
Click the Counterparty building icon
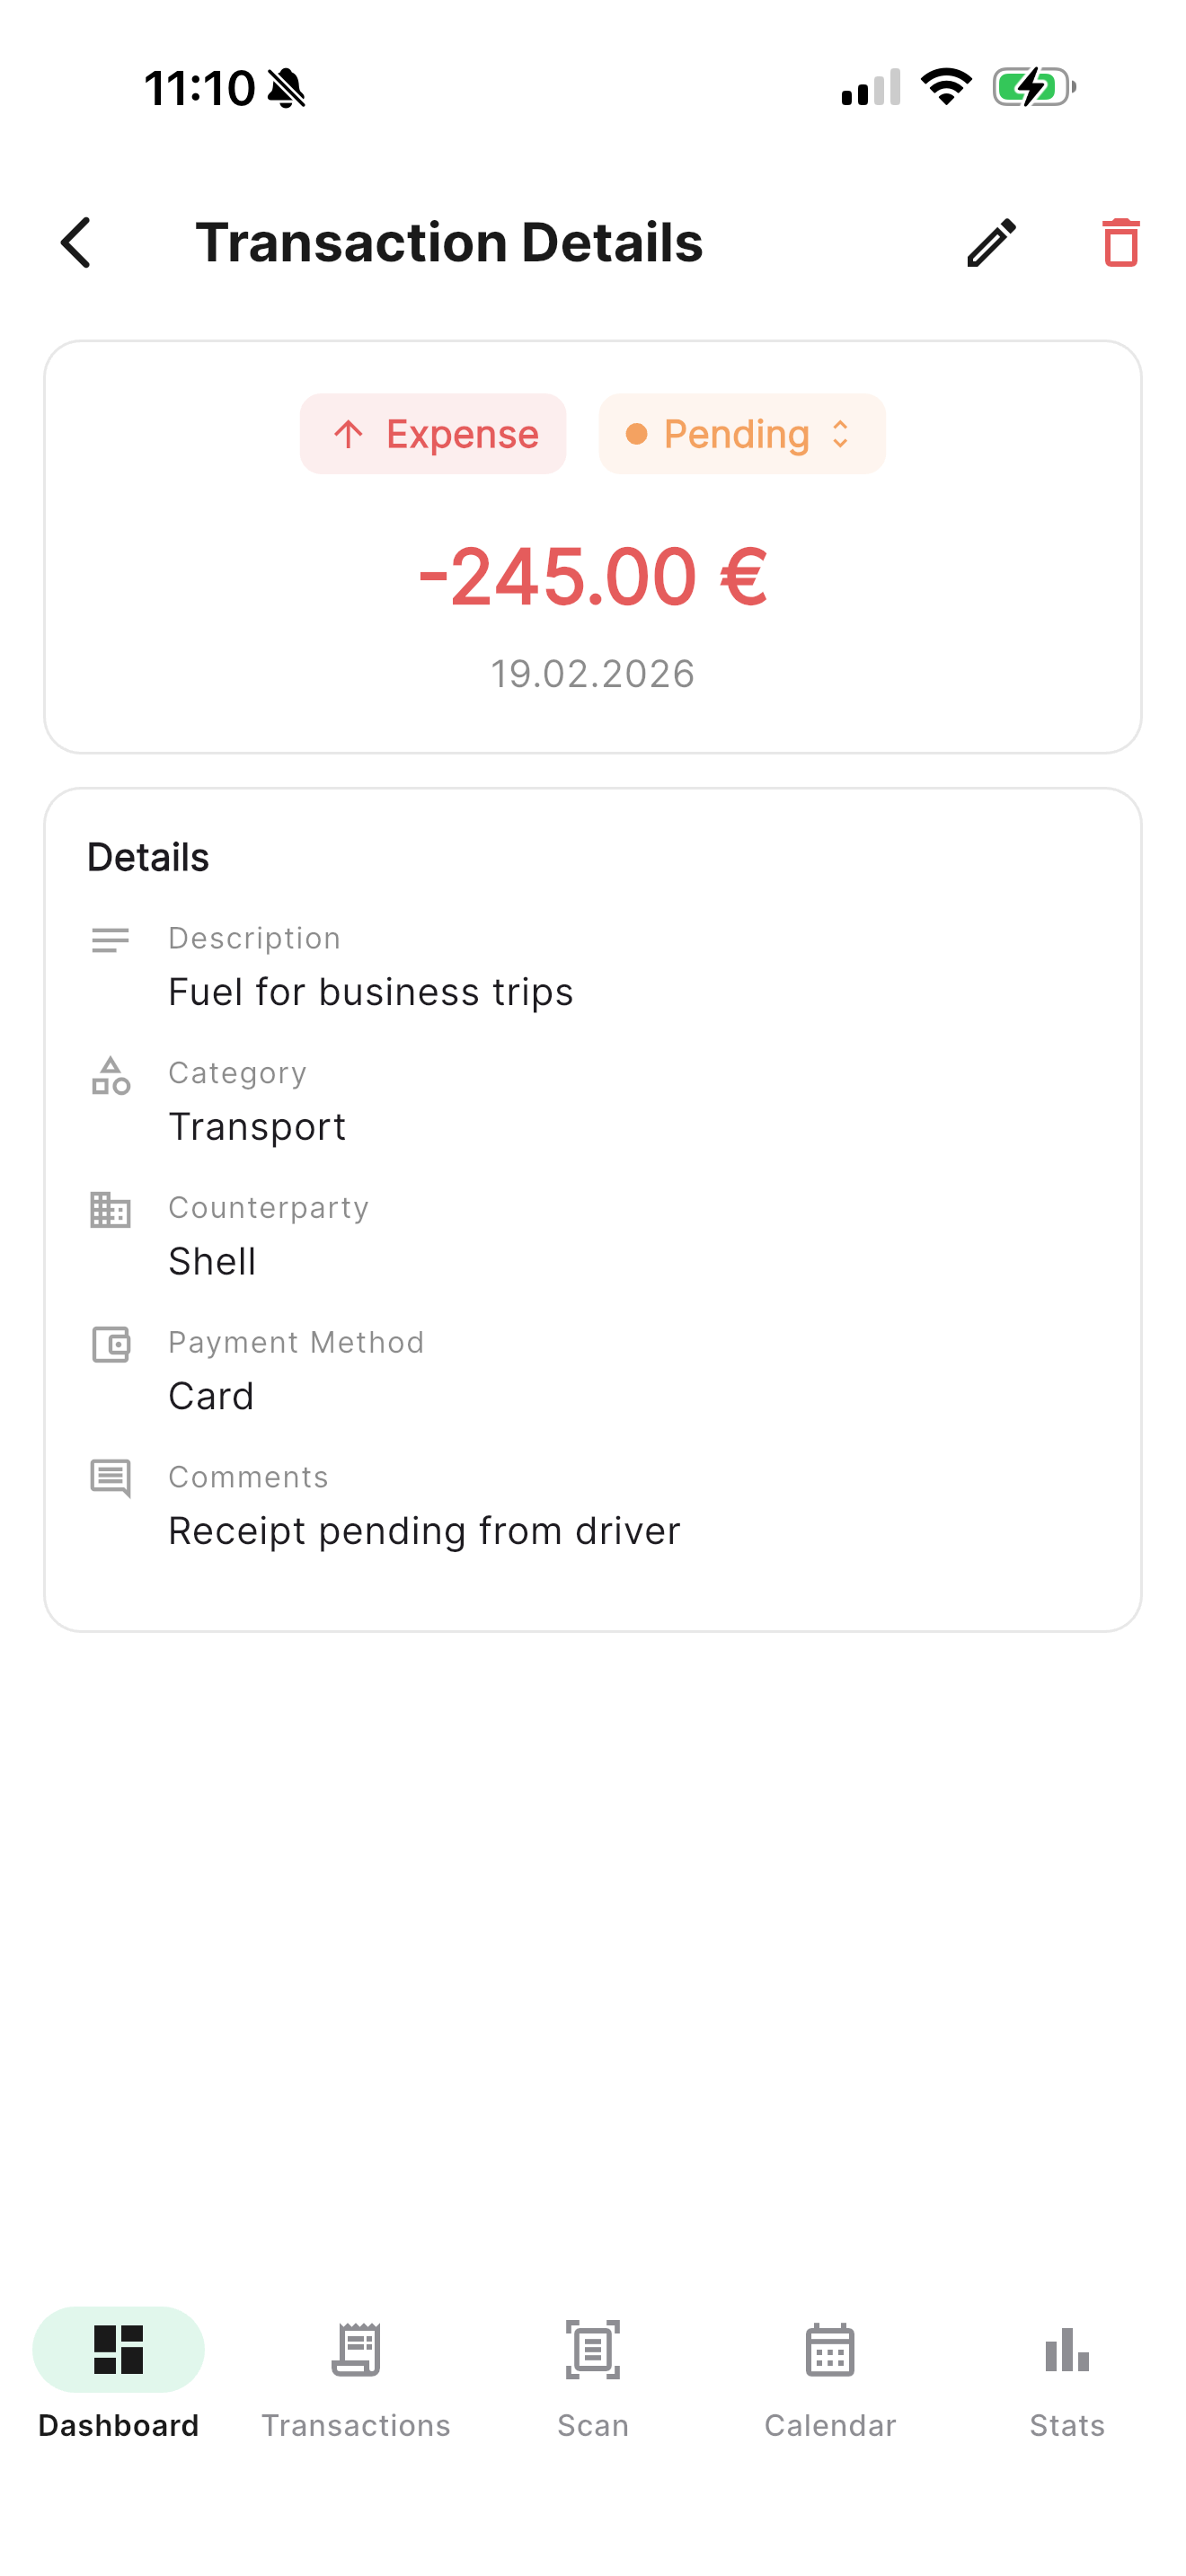(x=110, y=1210)
